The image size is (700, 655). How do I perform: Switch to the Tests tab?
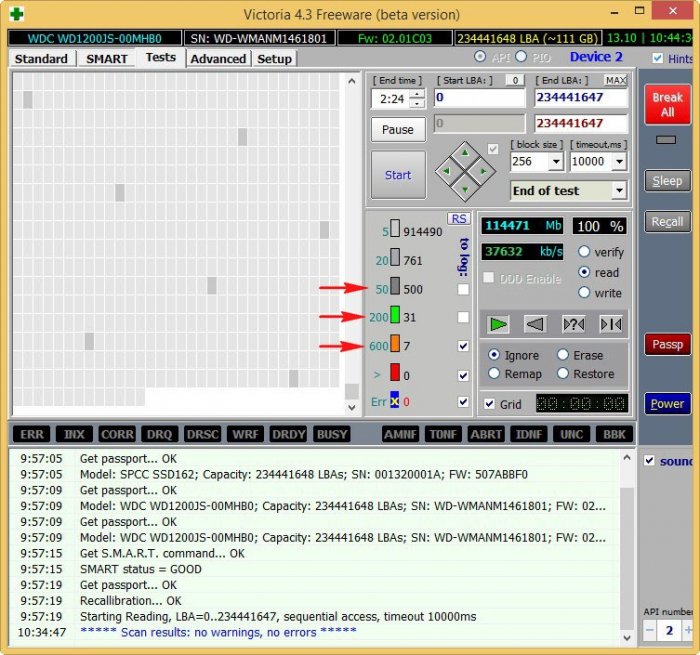click(x=161, y=58)
